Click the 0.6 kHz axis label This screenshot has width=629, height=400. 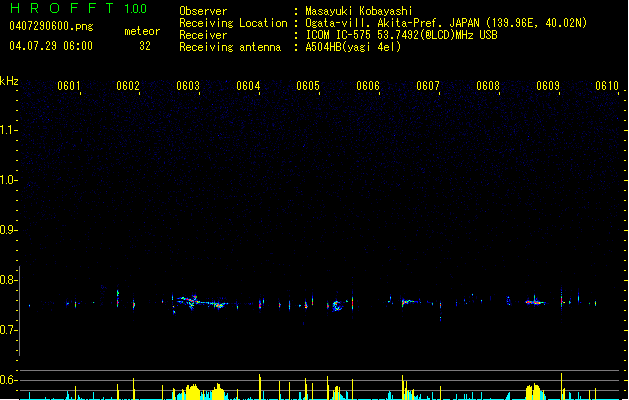8,380
